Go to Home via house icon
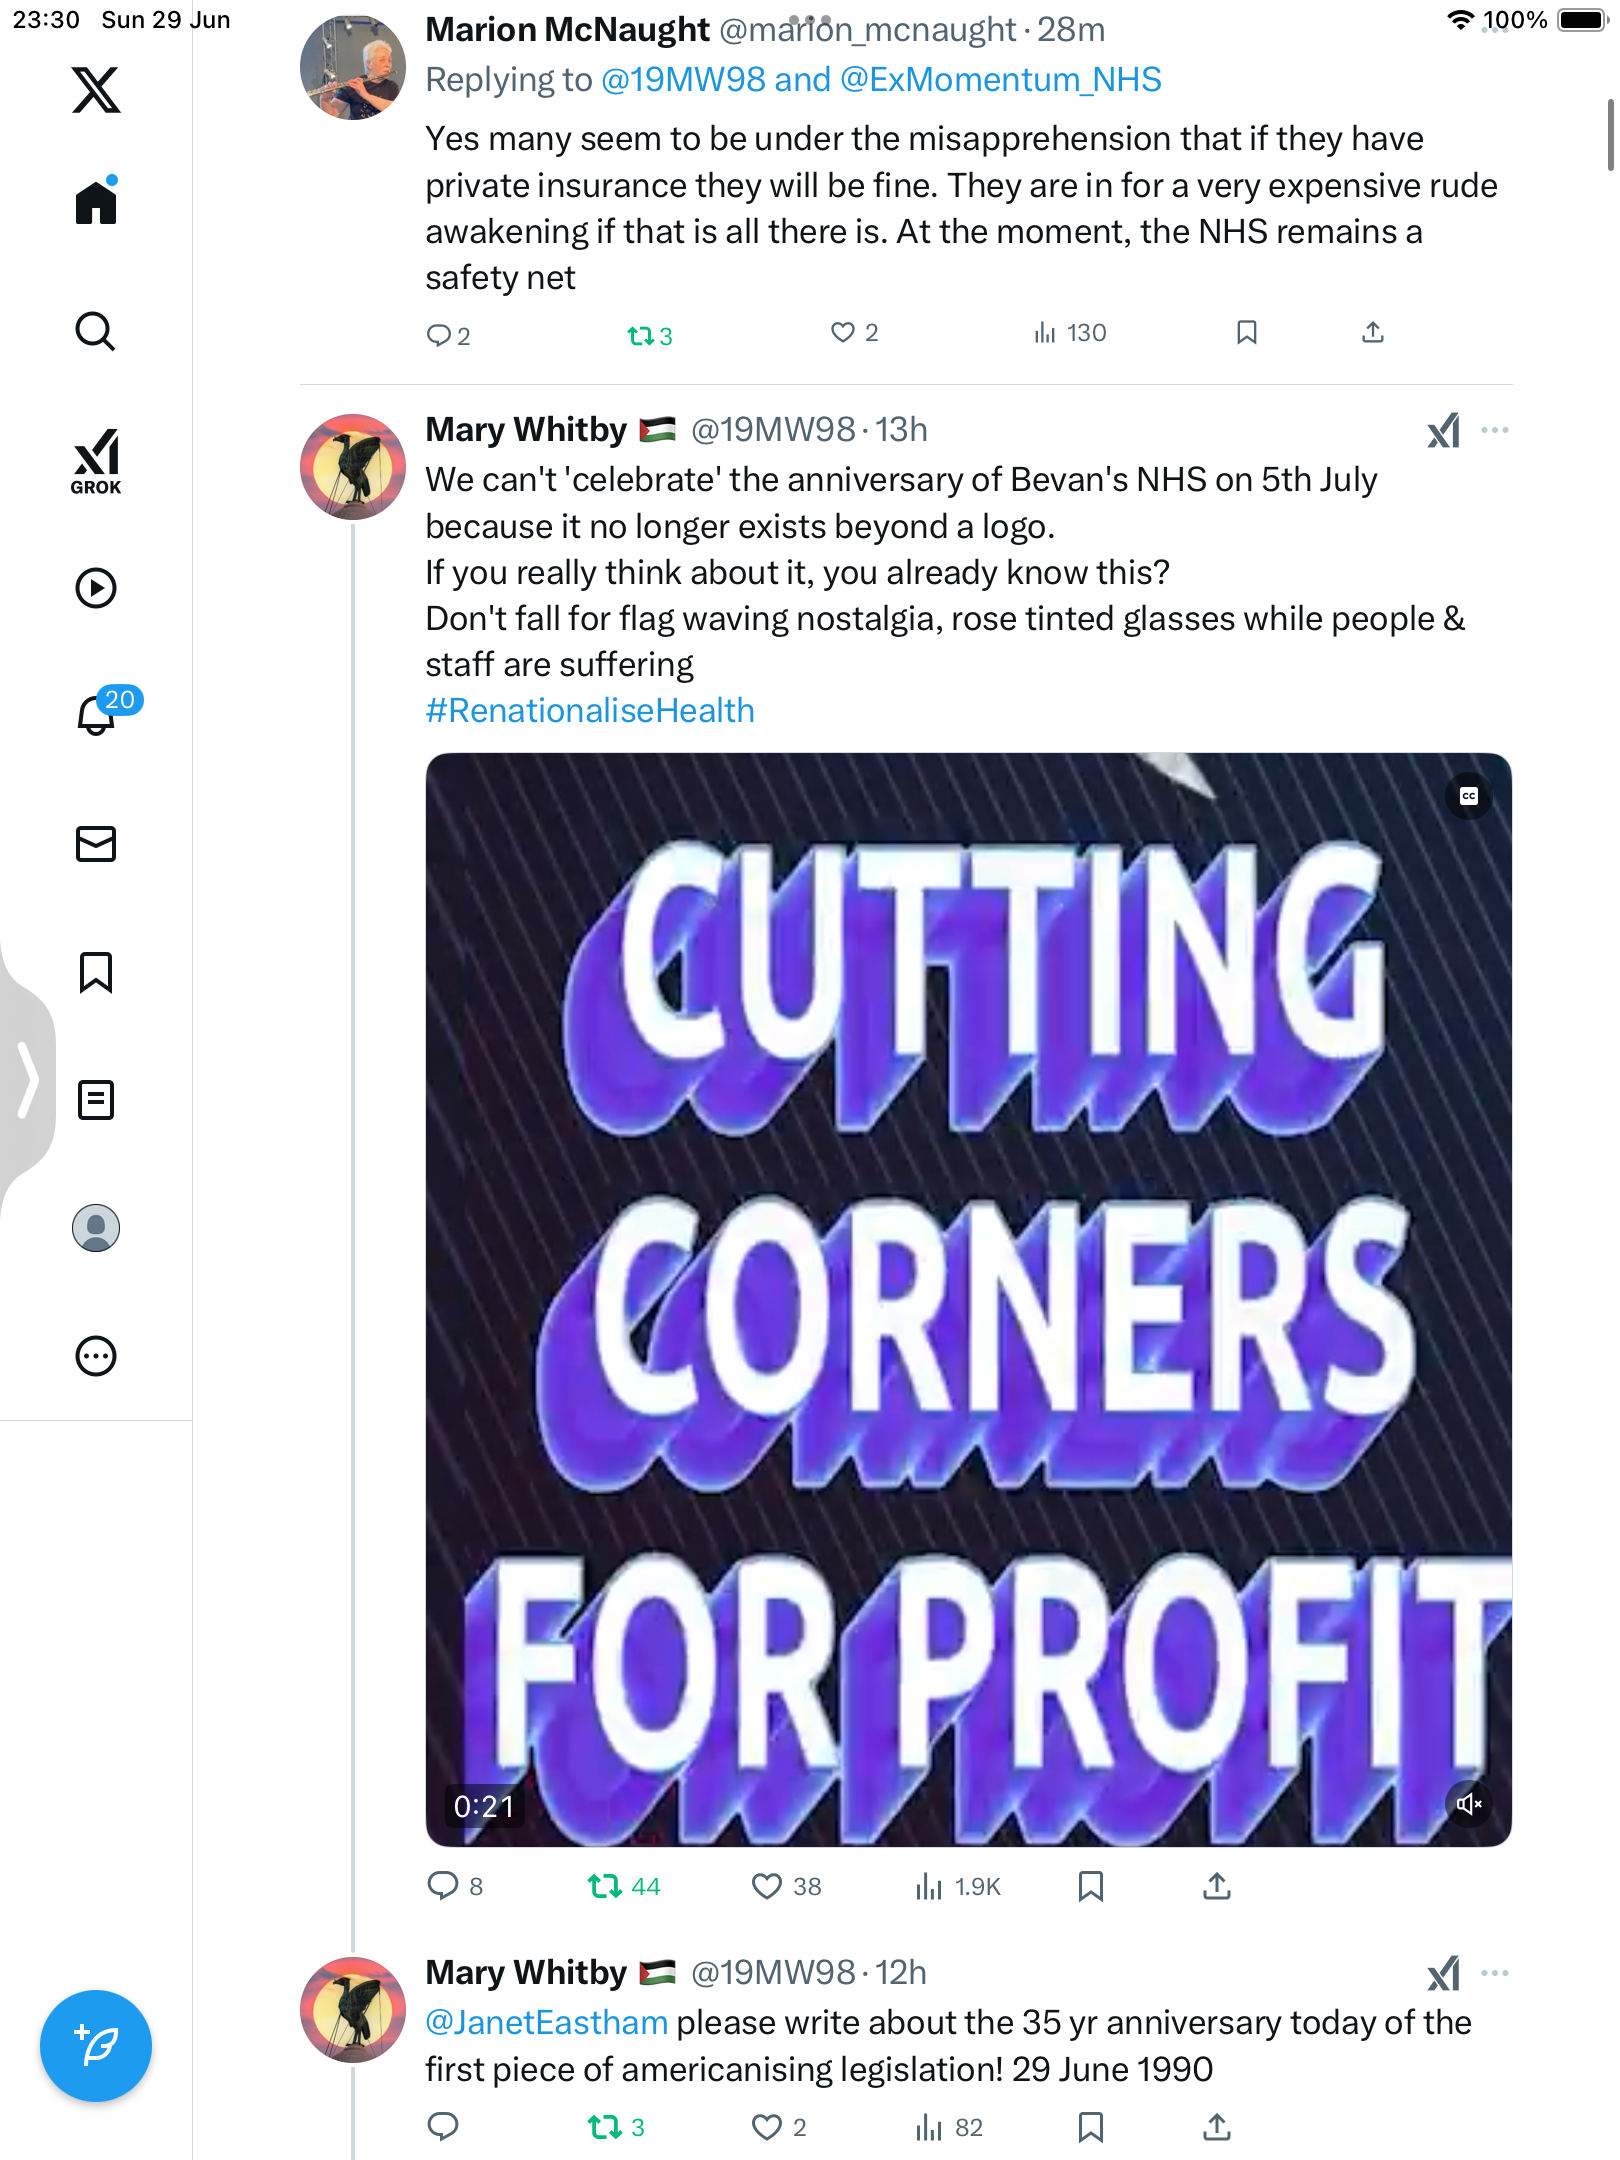Screen dimensions: 1620x2160 point(96,201)
